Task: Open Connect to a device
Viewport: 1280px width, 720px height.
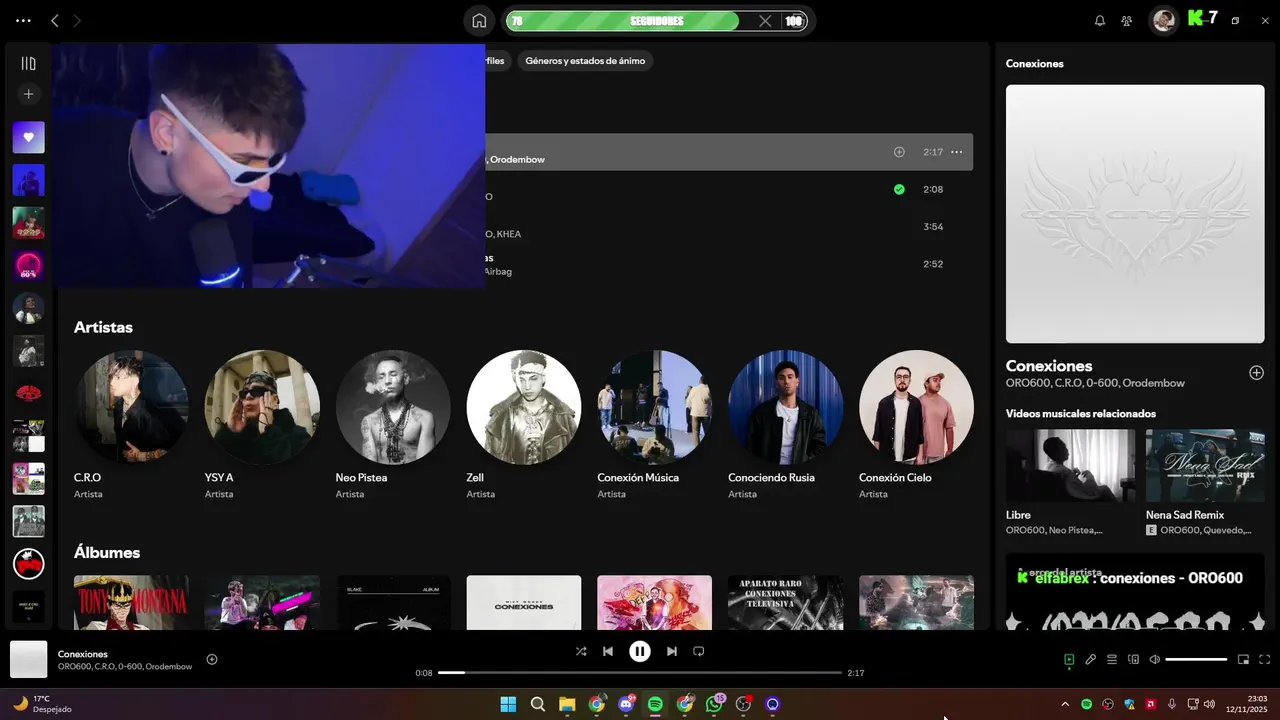Action: pos(1133,660)
